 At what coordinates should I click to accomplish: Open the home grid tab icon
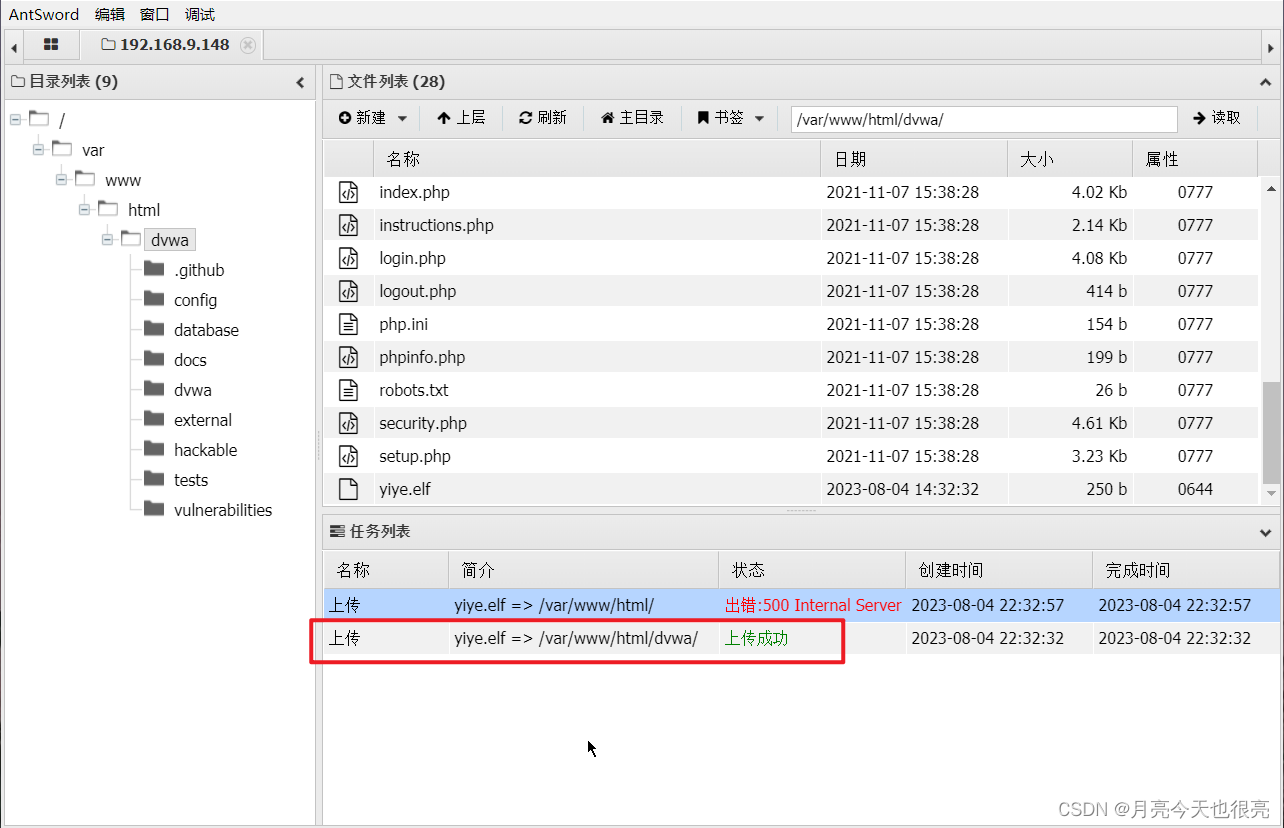pos(51,45)
